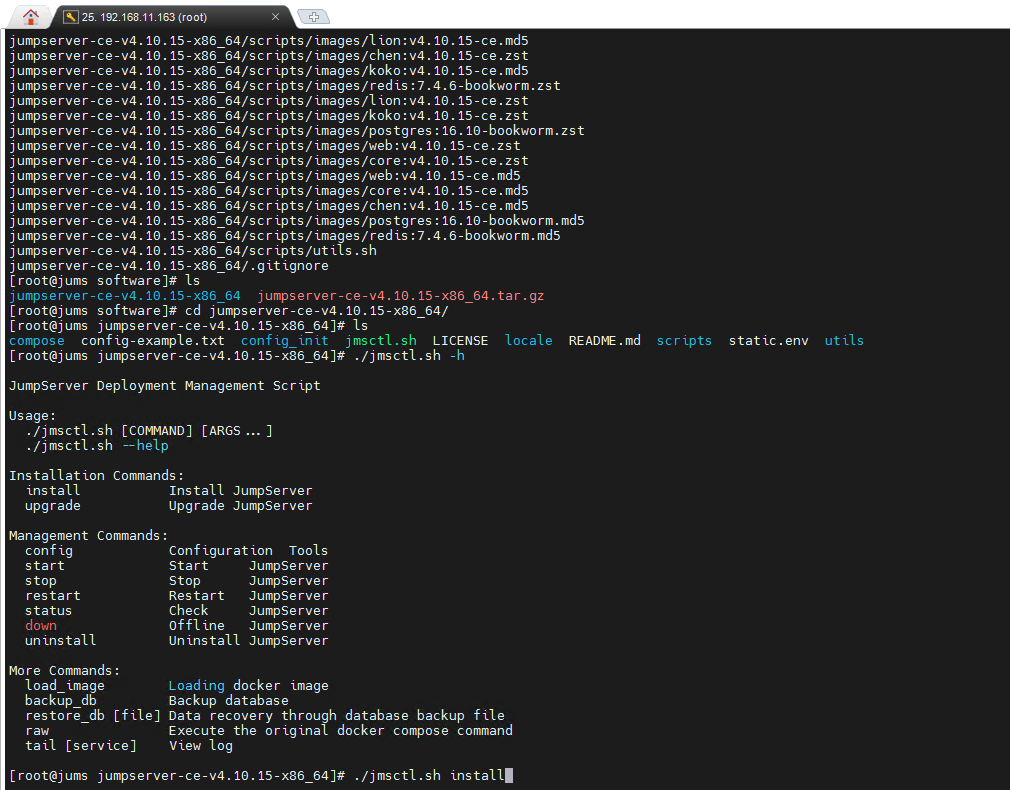The width and height of the screenshot is (1010, 790).
Task: Click the locale directory name
Action: click(529, 341)
